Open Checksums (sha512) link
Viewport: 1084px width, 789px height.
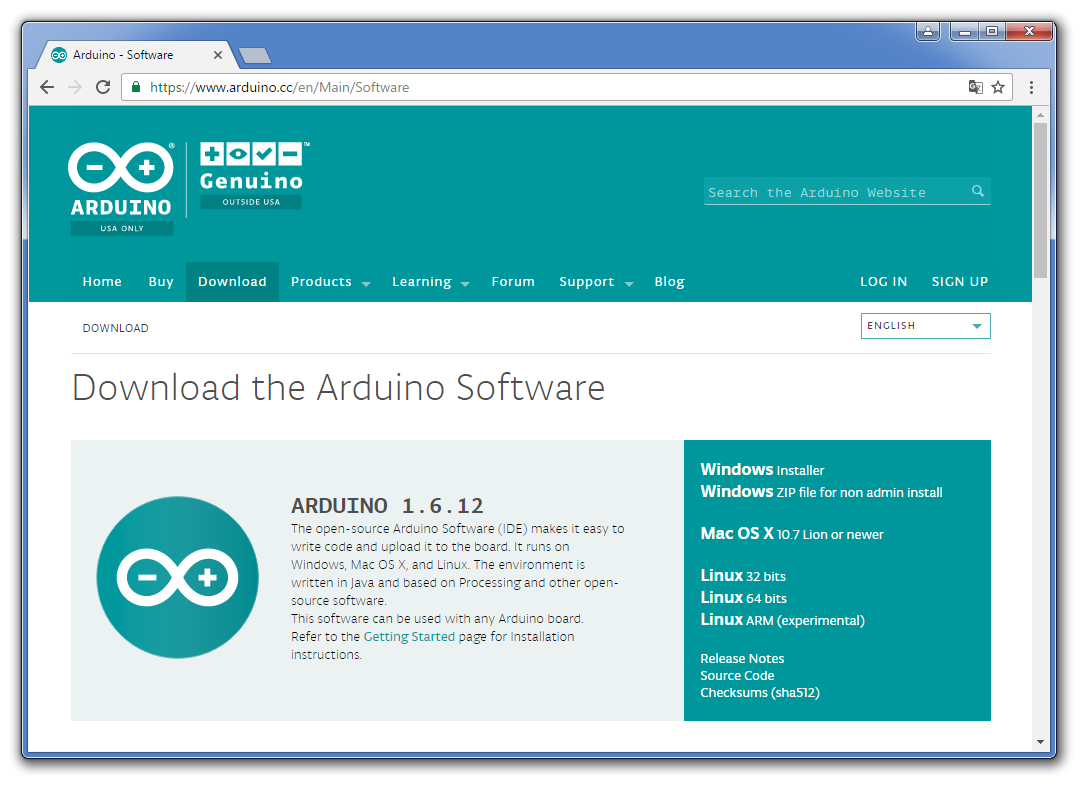click(x=760, y=693)
